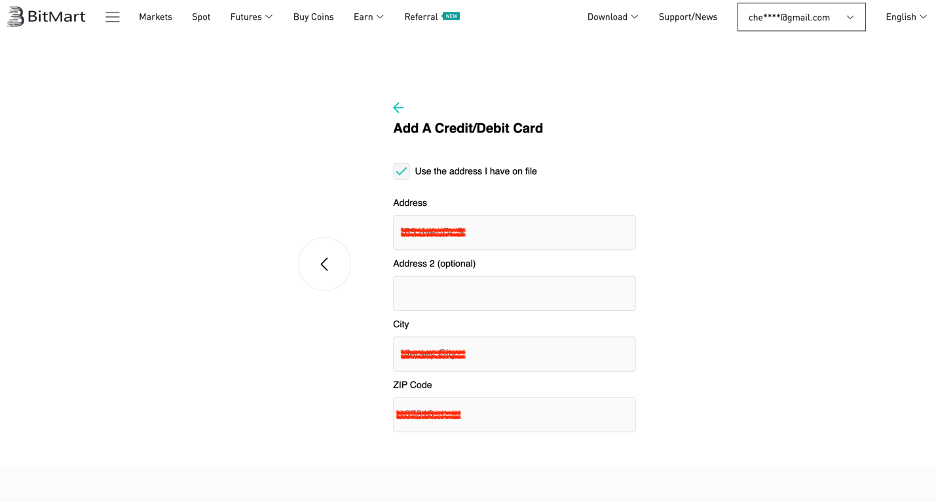
Task: Open the Support/News link
Action: [688, 17]
